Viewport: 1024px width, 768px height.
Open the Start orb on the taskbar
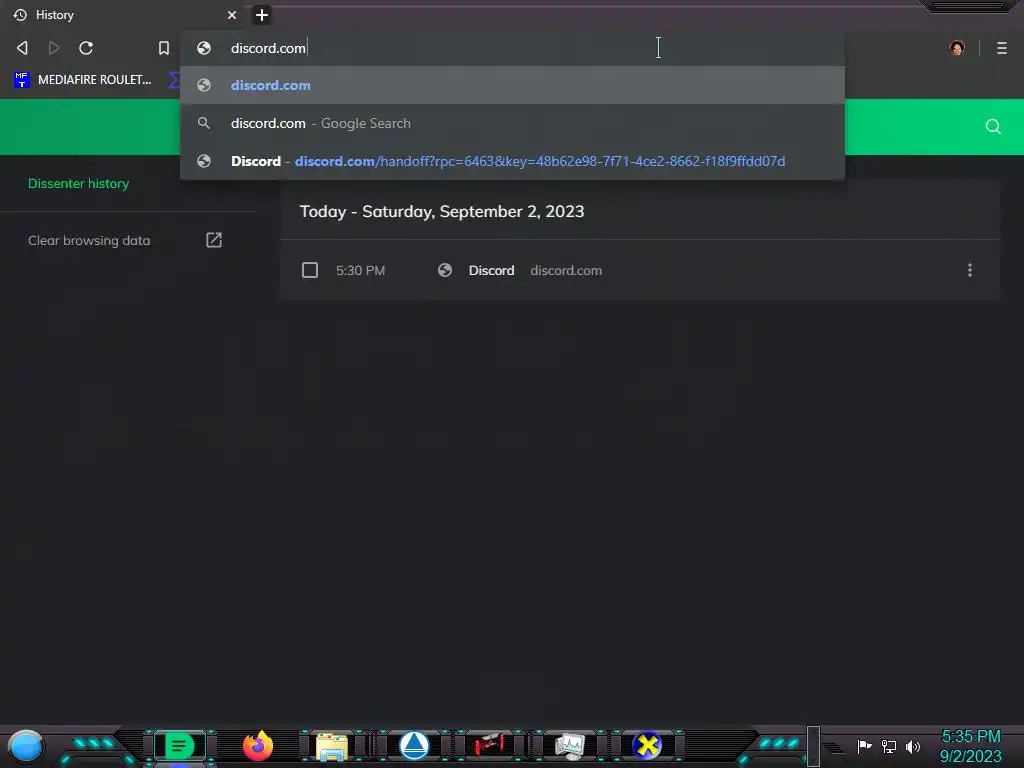coord(26,746)
